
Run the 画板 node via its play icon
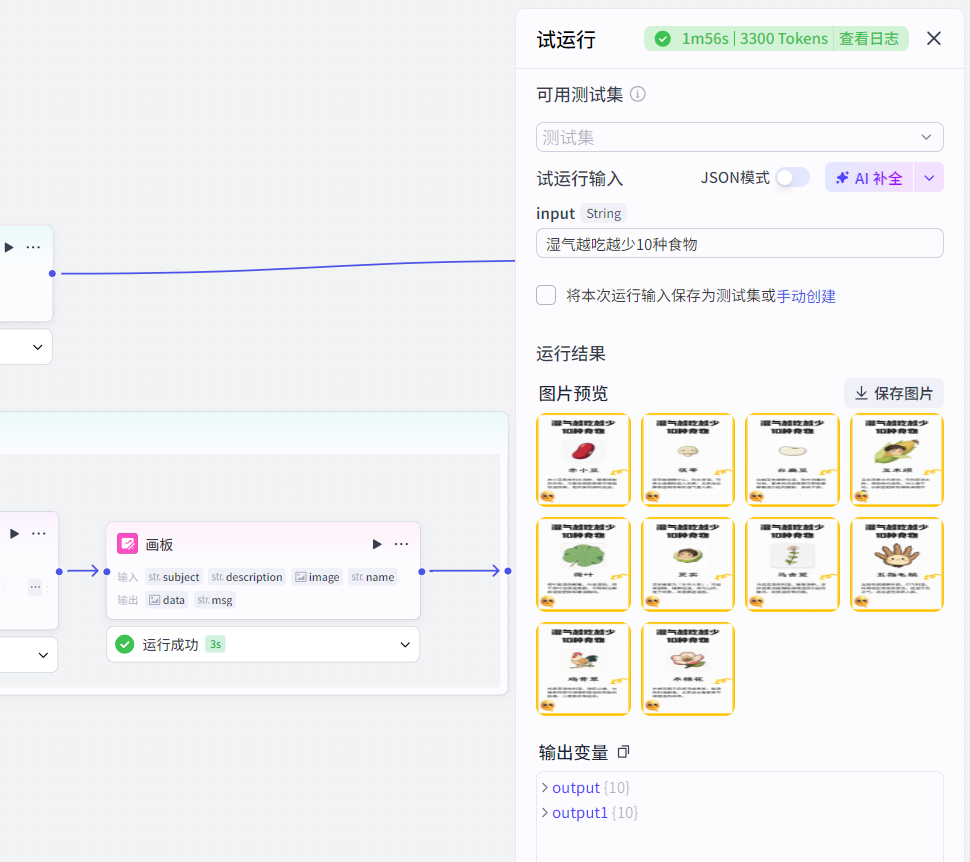click(x=376, y=543)
